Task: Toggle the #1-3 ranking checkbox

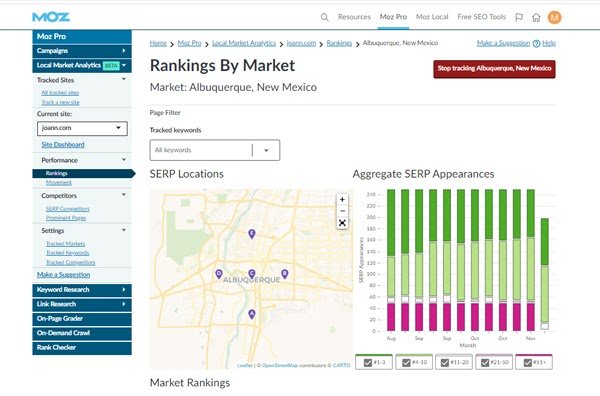Action: tap(368, 362)
